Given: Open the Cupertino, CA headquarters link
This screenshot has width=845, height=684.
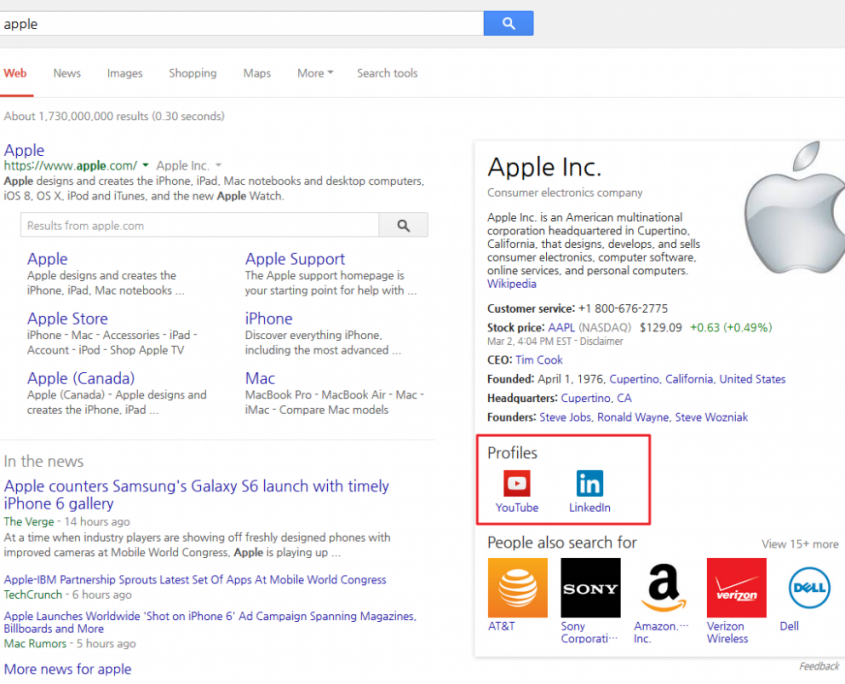Looking at the screenshot, I should (x=596, y=398).
